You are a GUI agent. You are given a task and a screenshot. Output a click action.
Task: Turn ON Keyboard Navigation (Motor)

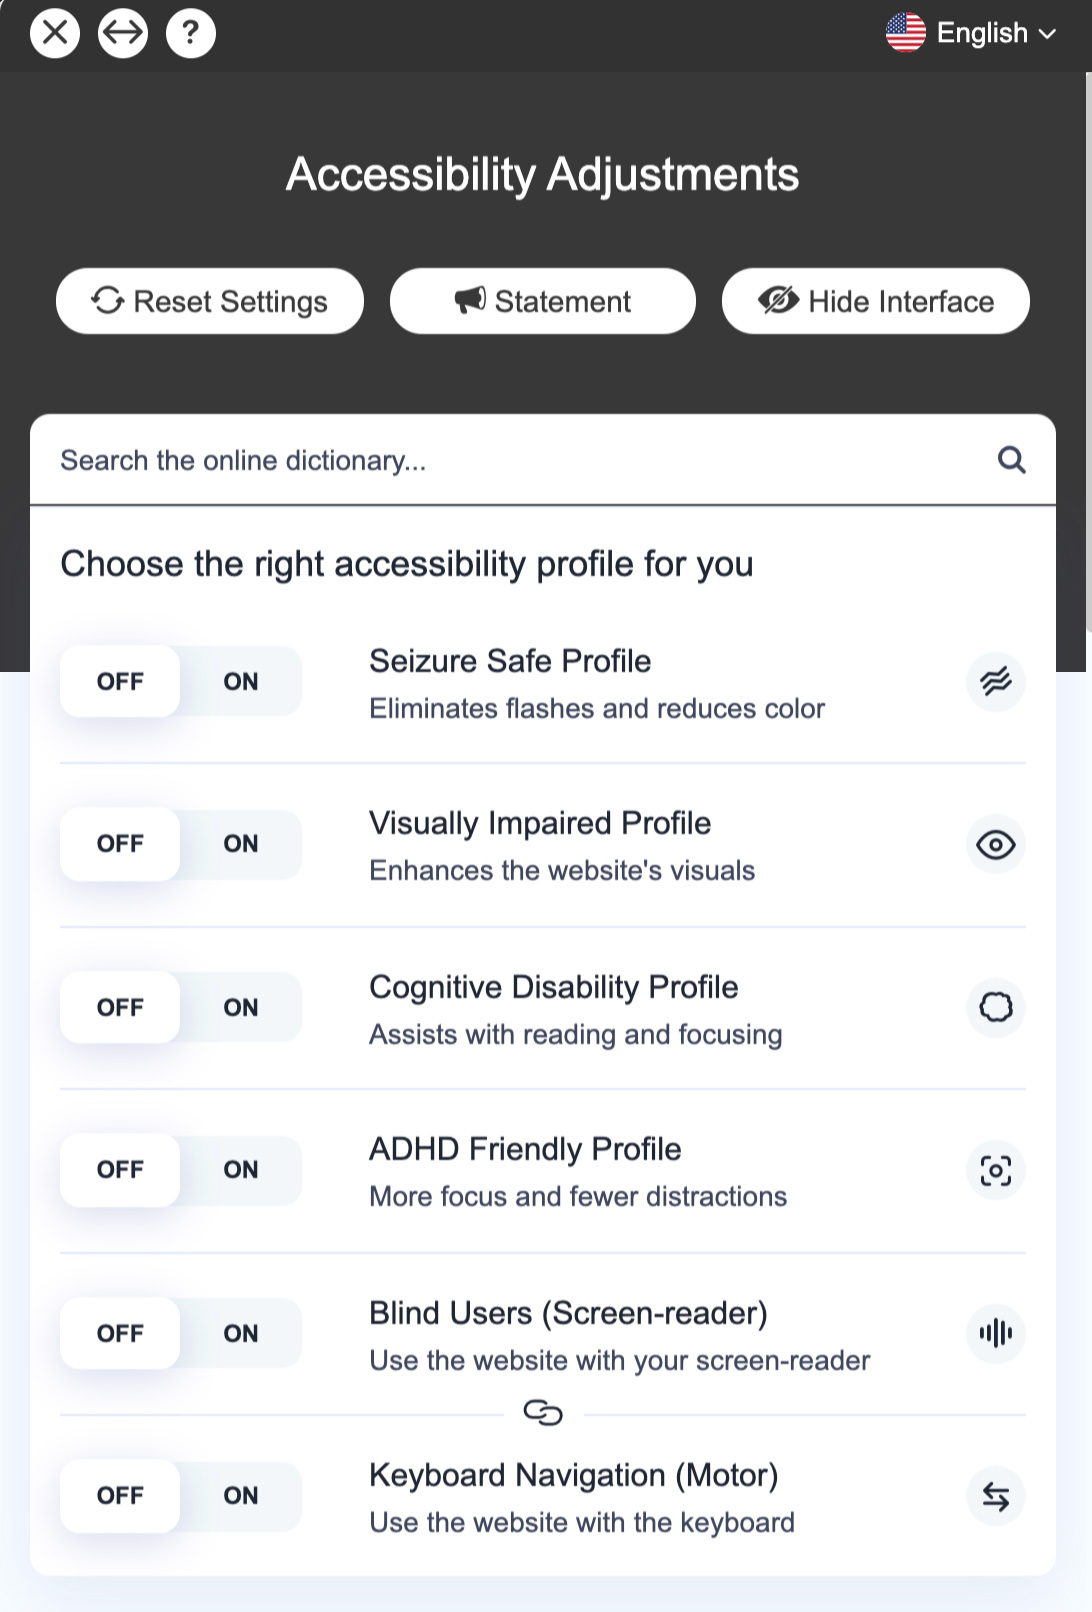(x=241, y=1495)
